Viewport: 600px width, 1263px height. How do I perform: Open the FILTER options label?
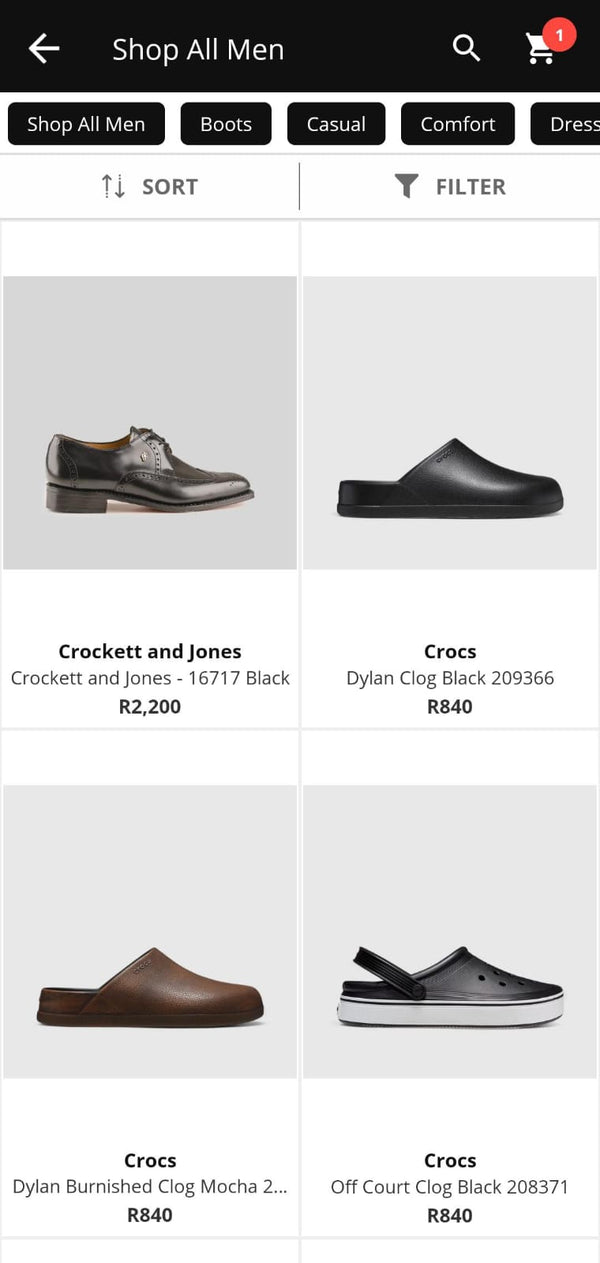[471, 187]
